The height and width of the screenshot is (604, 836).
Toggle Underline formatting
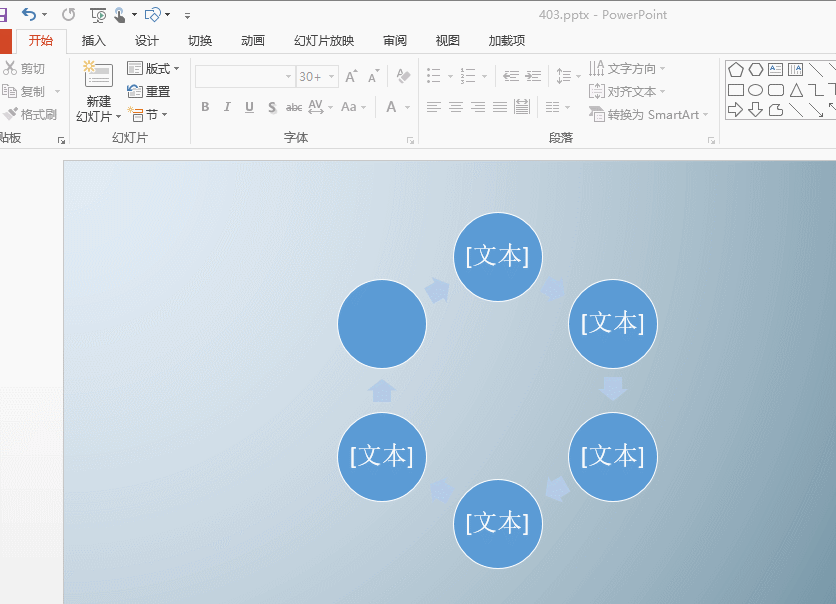point(249,107)
